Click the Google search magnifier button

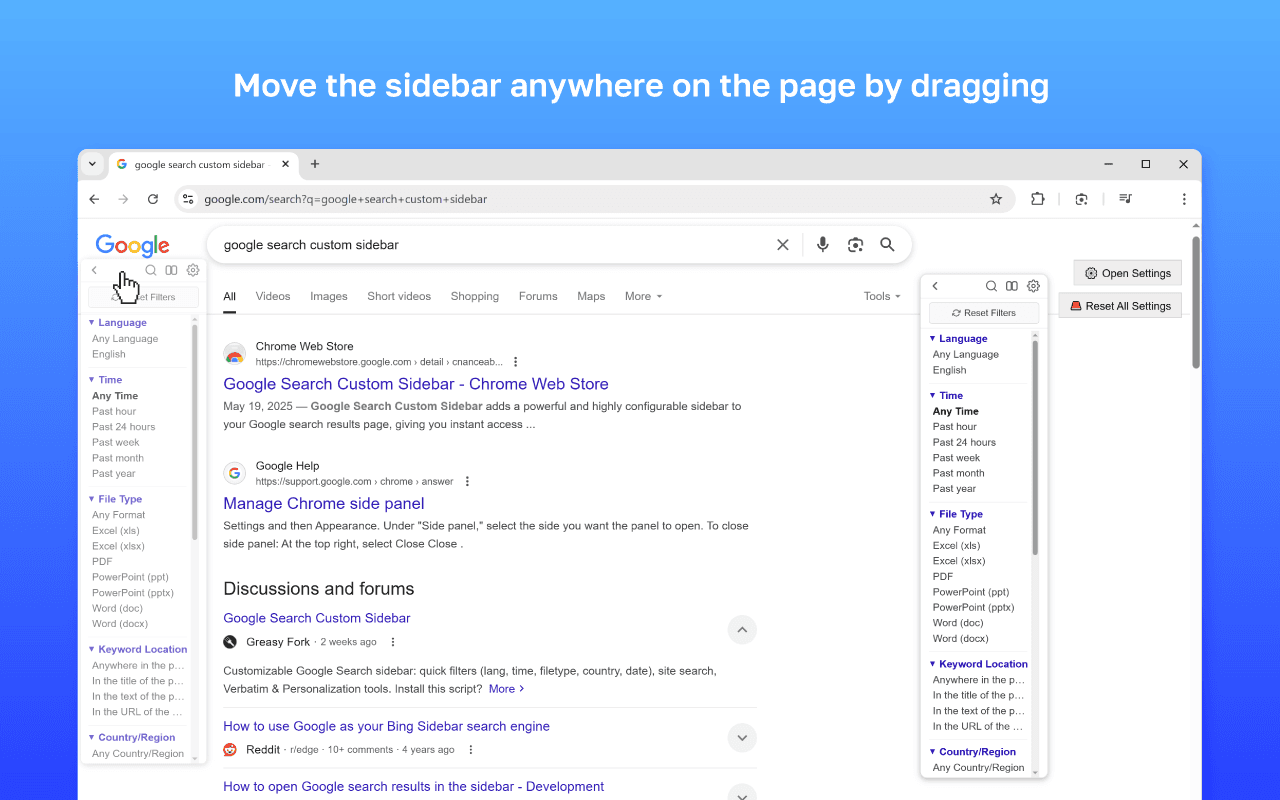(887, 245)
